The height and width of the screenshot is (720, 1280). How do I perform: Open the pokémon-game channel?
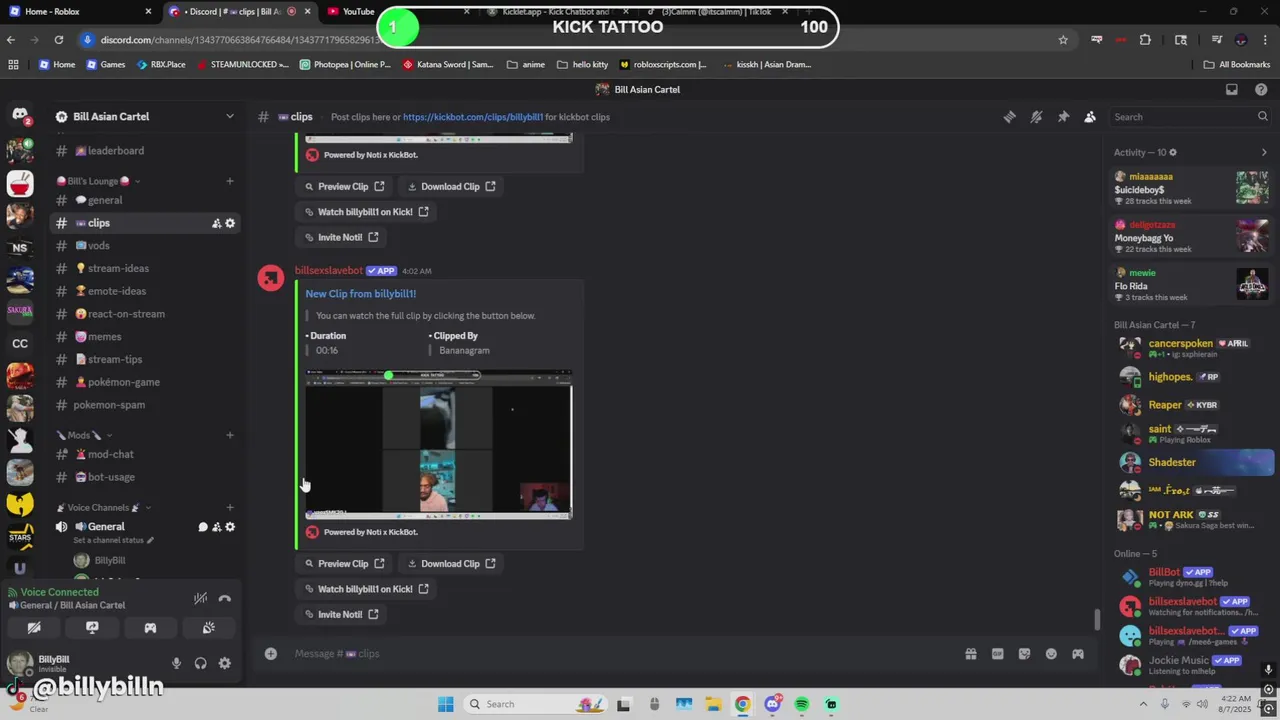click(144, 382)
